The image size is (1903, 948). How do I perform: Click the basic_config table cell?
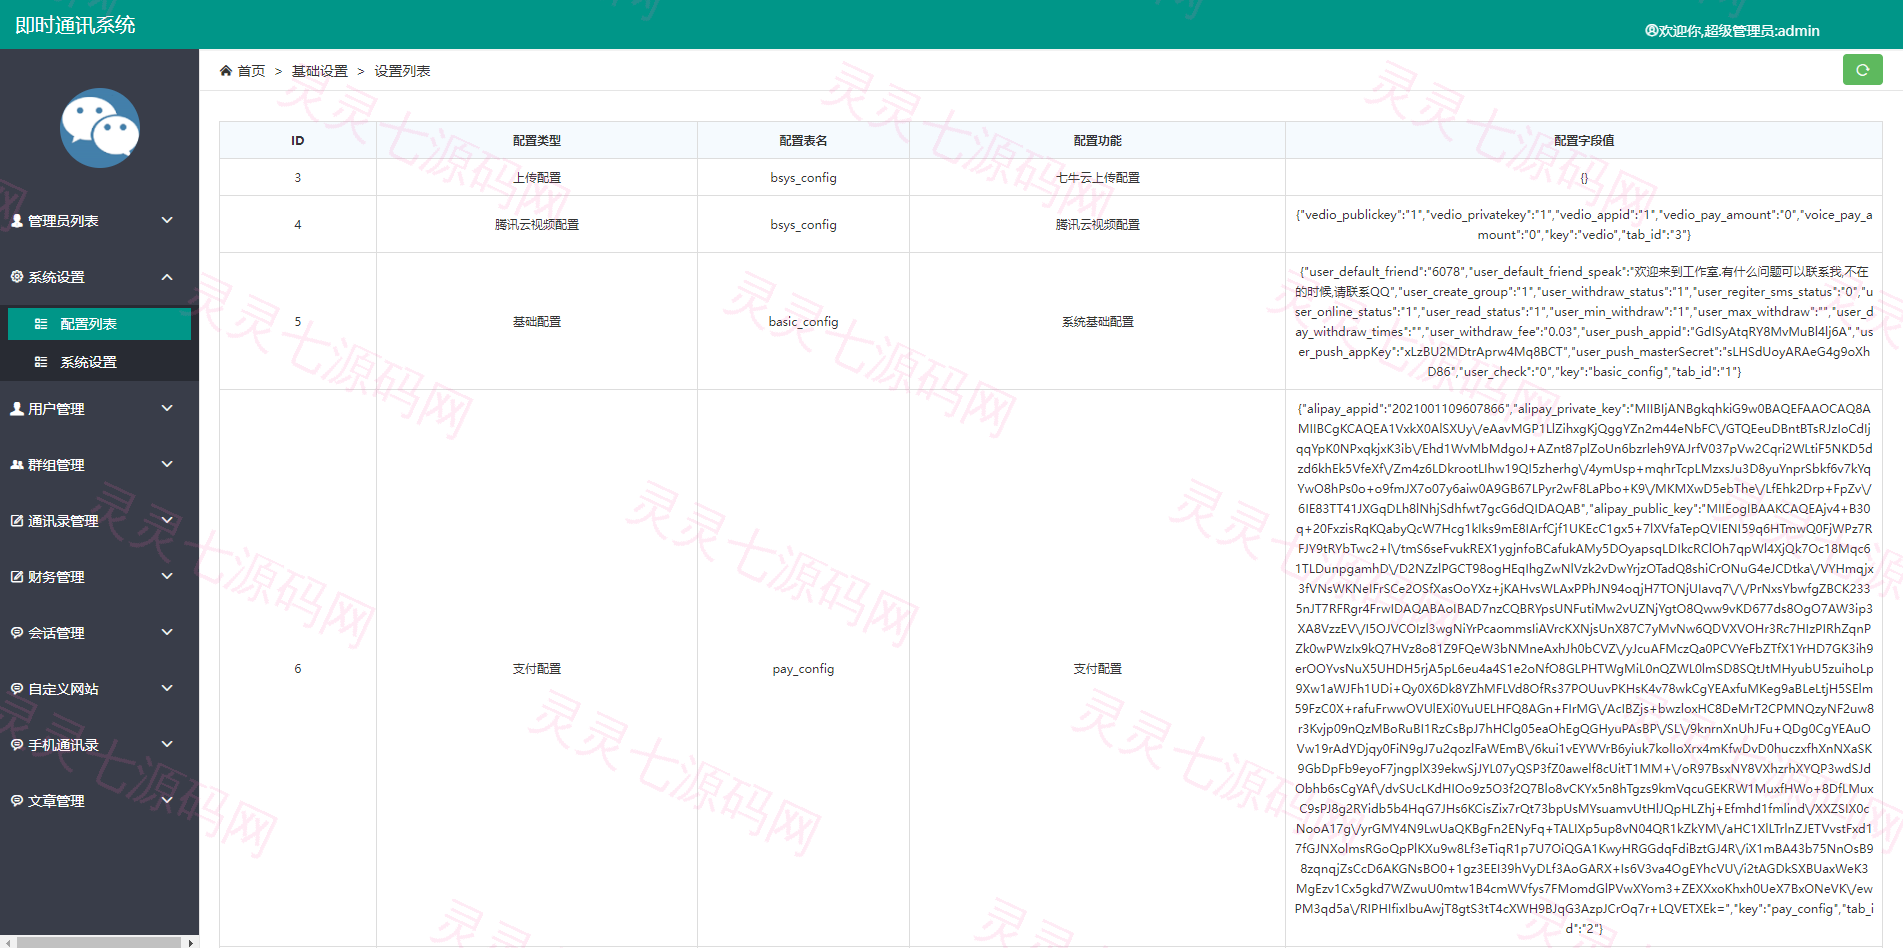[x=803, y=321]
